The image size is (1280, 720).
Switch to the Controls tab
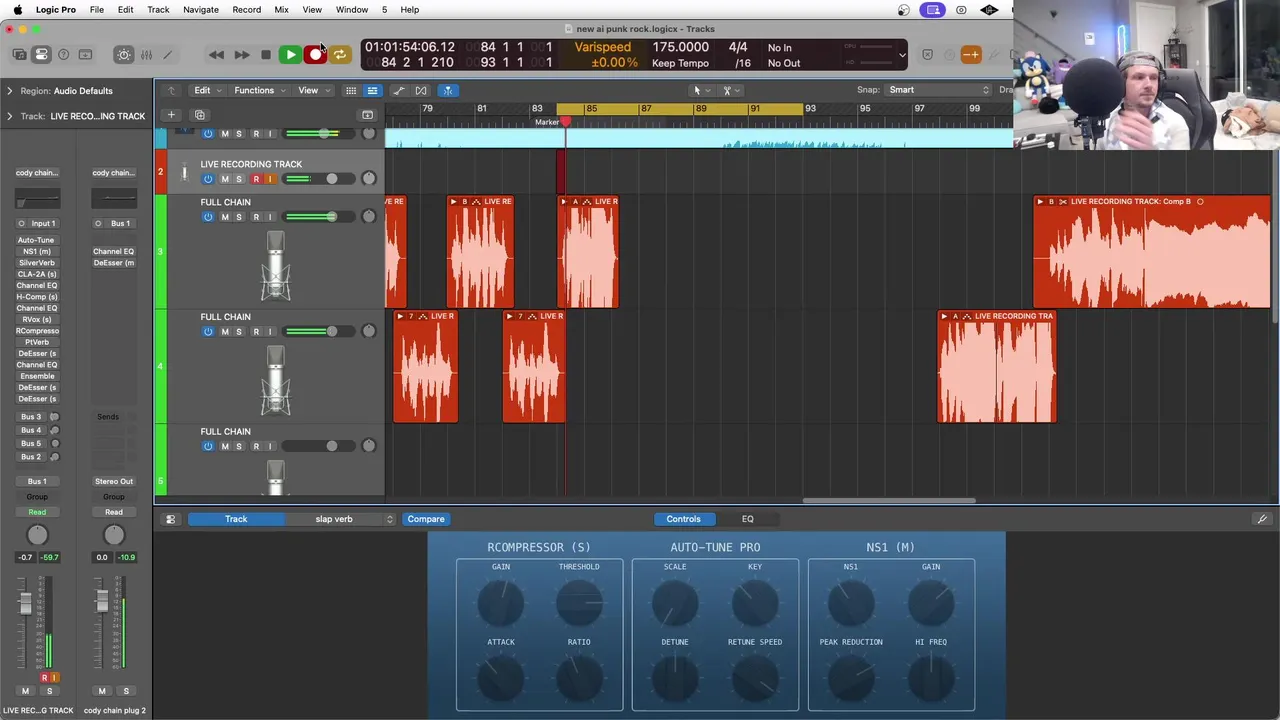tap(684, 519)
